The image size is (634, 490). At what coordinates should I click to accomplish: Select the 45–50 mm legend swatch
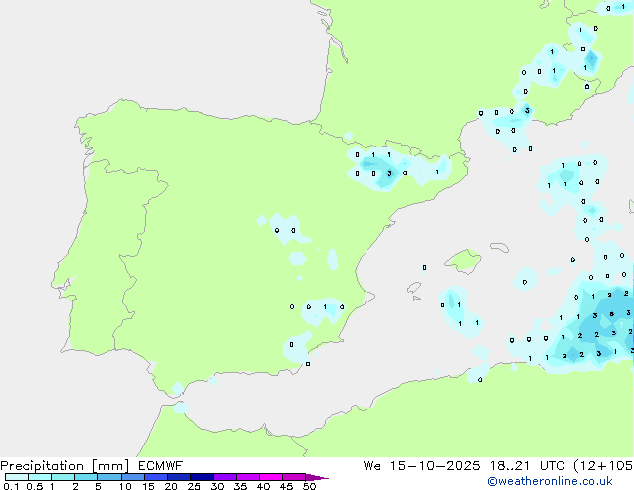[295, 478]
